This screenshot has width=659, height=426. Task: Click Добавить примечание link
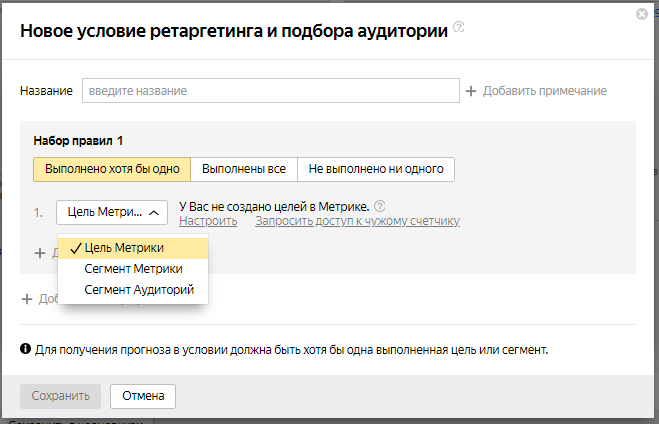(x=544, y=91)
